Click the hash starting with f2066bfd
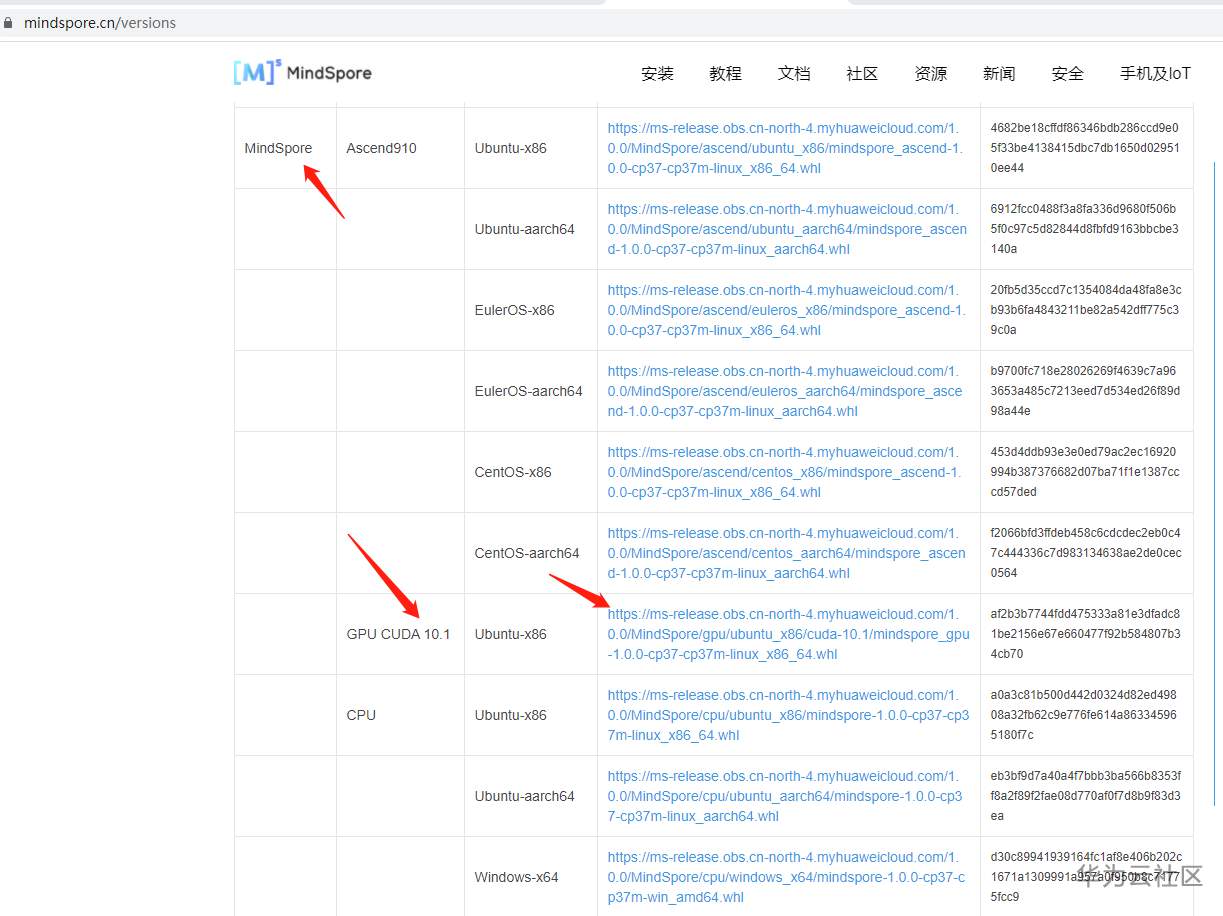This screenshot has width=1223, height=916. click(1085, 553)
